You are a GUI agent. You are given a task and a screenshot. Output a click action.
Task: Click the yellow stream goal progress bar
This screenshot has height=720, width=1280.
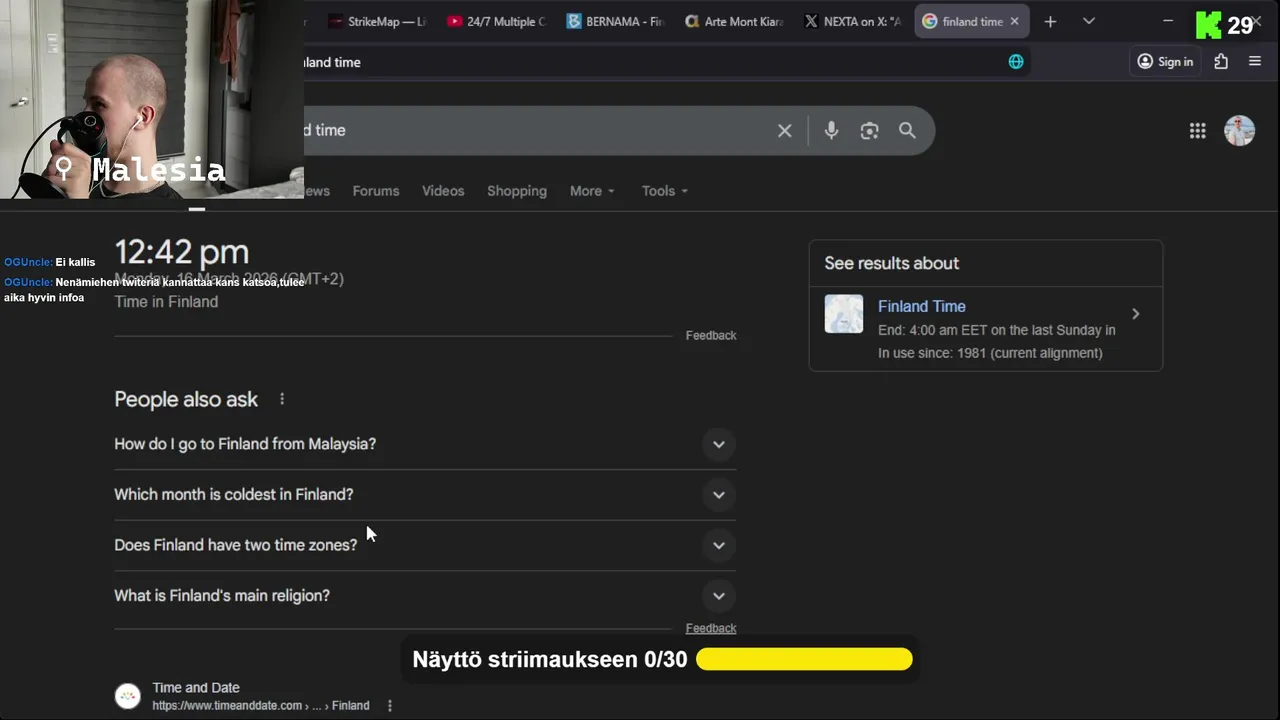[804, 659]
